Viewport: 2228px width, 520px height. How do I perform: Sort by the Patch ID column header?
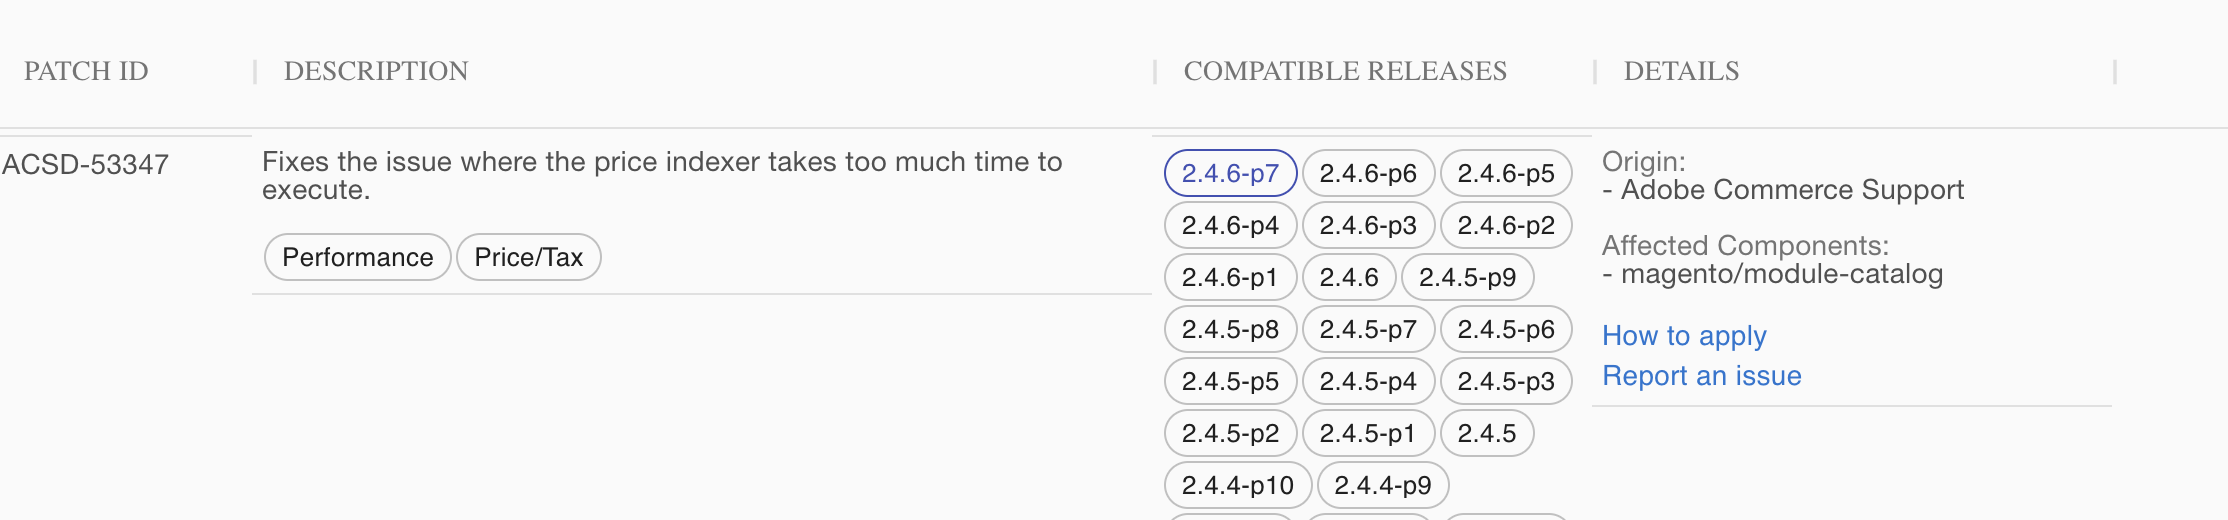86,71
